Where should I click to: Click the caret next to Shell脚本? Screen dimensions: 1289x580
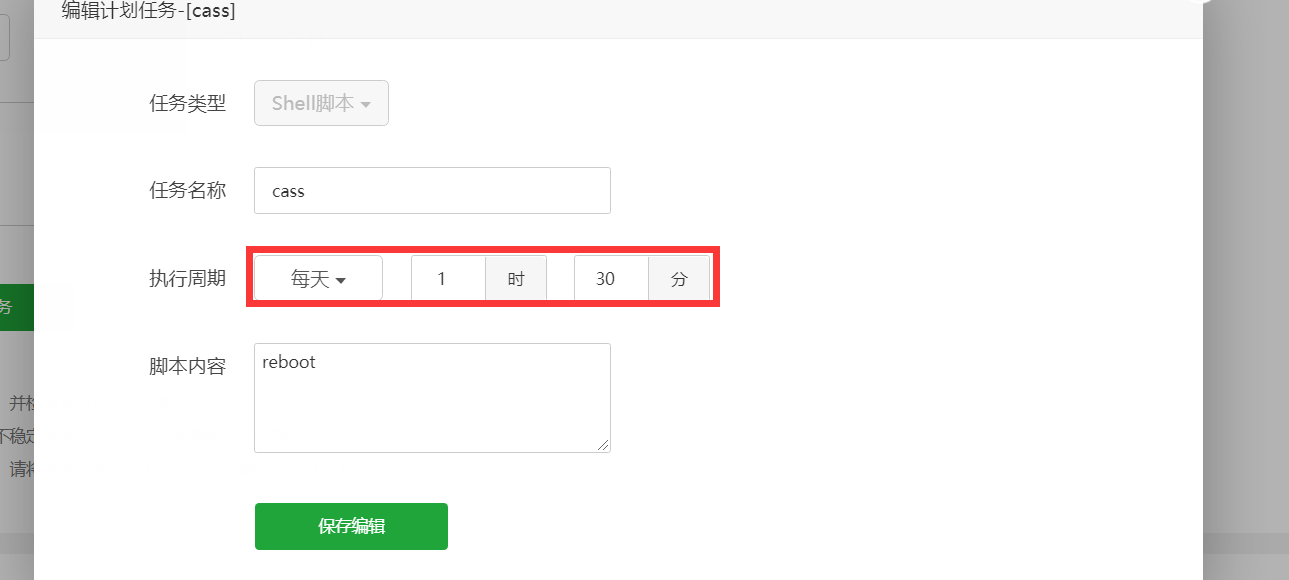[366, 104]
